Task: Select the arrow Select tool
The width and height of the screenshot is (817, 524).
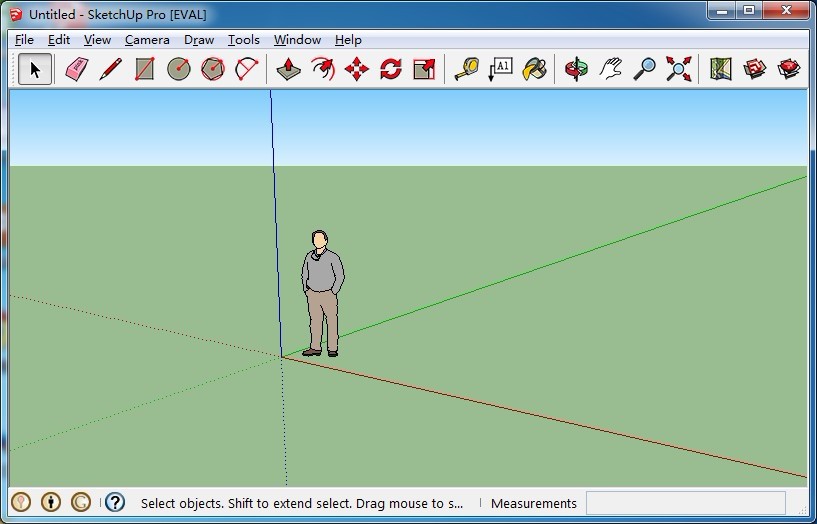Action: (x=35, y=69)
